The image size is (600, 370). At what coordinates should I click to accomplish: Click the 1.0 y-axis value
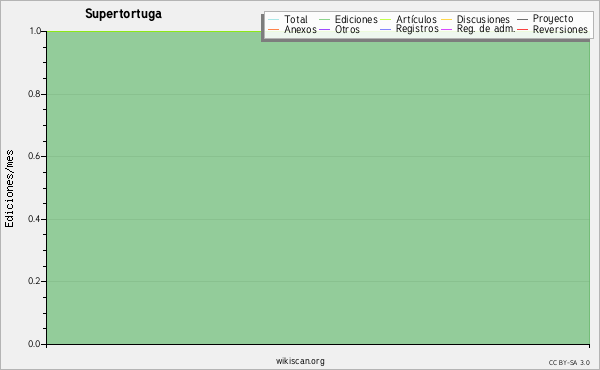(35, 31)
